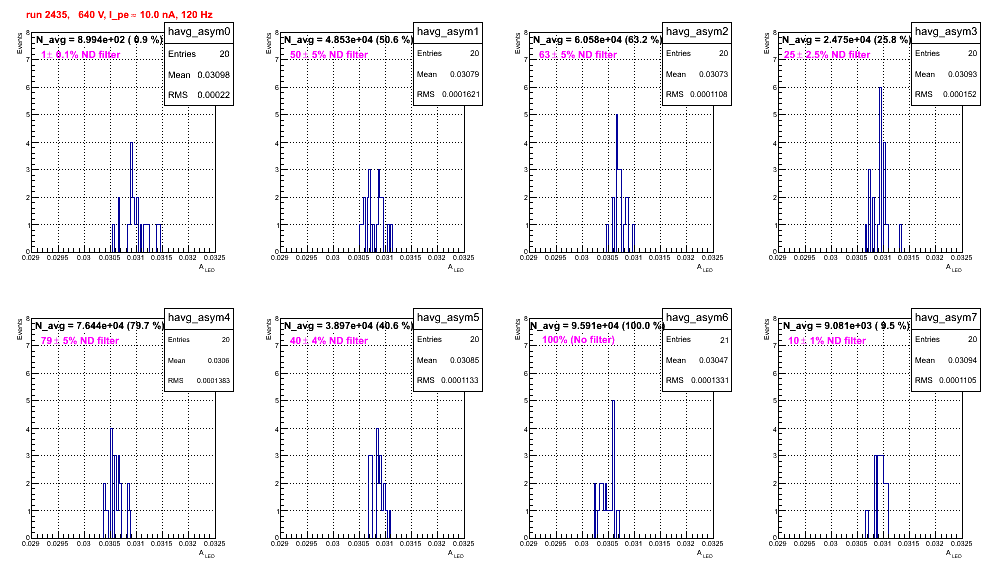Select the havg_asym1 stats box title

coord(448,32)
